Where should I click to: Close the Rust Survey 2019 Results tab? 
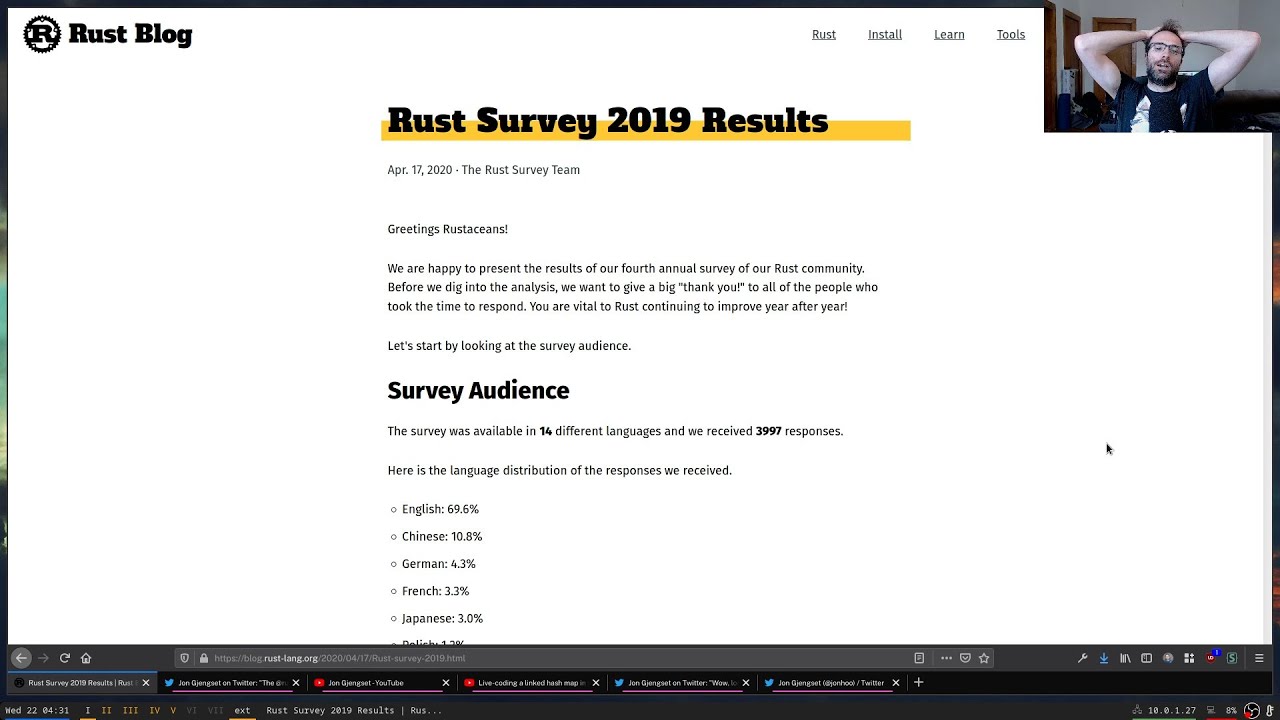coord(145,683)
